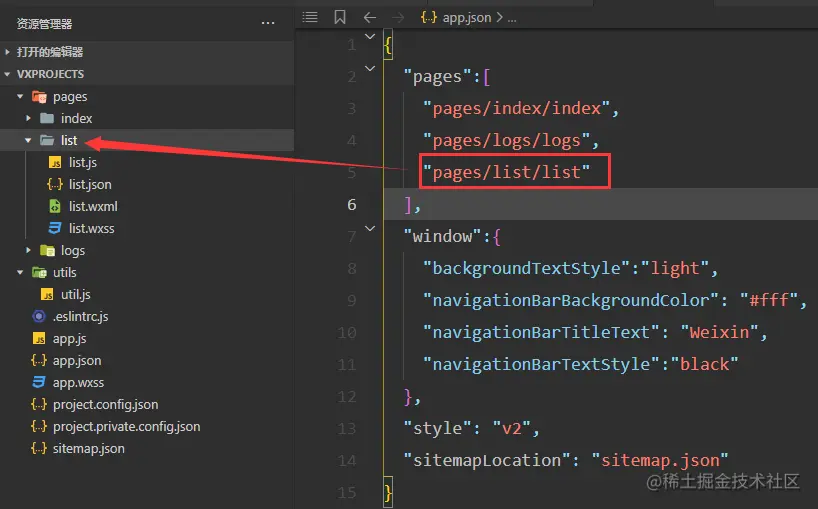Click the braces icon beside project.private.config.json
This screenshot has width=818, height=509.
point(39,427)
